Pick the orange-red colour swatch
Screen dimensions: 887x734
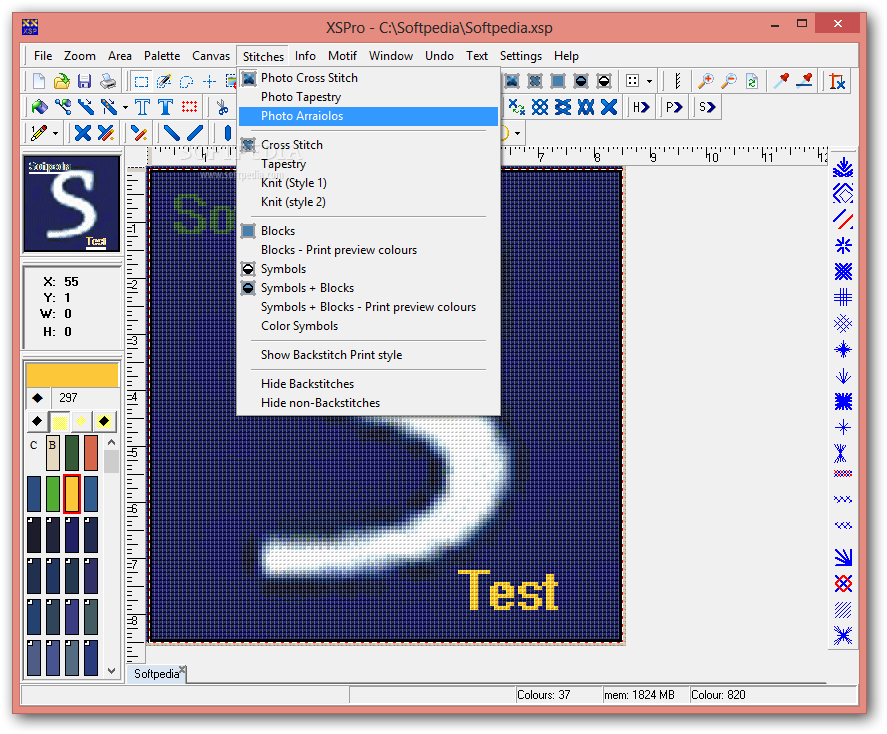click(x=91, y=452)
